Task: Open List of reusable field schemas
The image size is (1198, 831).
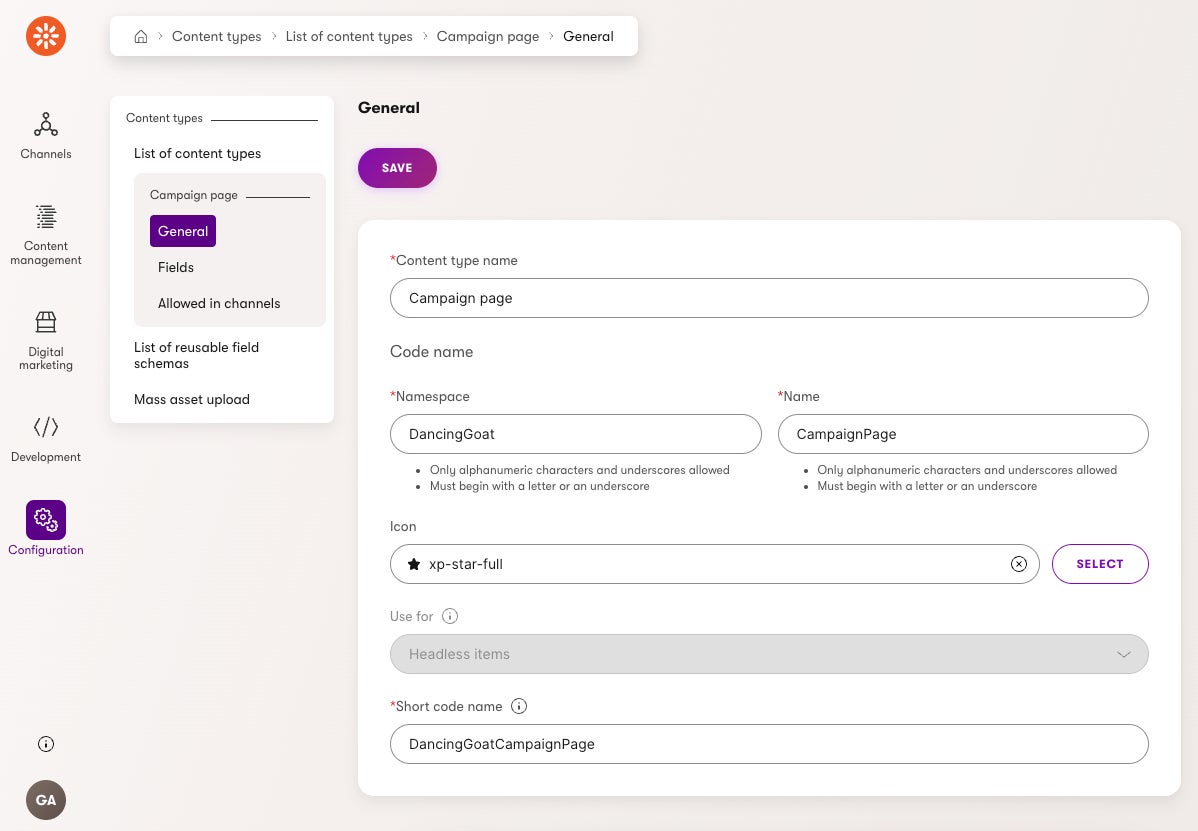Action: [196, 355]
